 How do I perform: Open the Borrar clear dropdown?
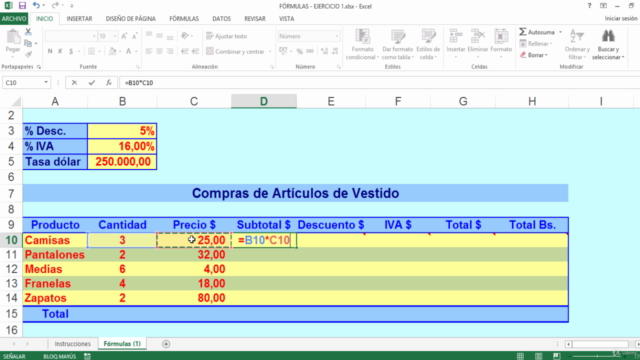point(534,55)
